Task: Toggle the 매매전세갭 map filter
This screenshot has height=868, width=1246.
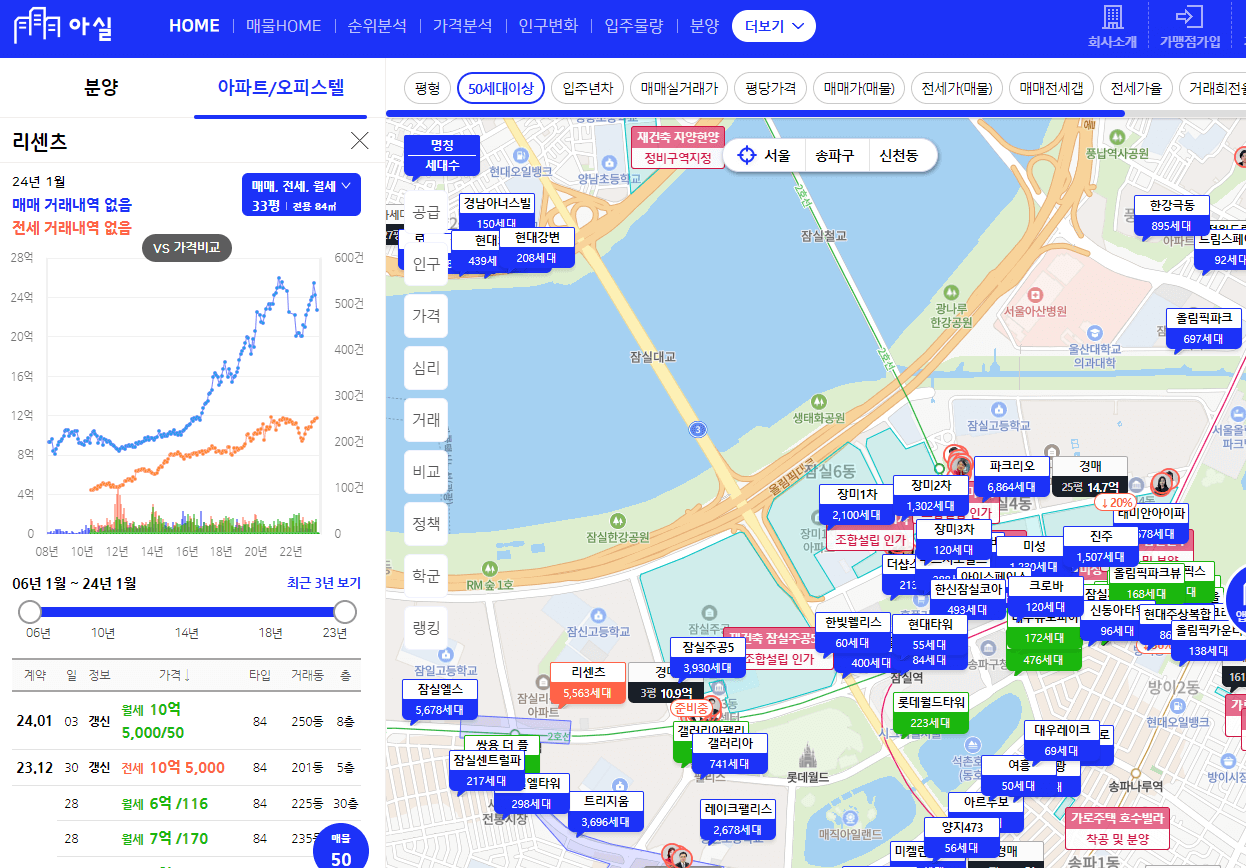Action: 1051,88
